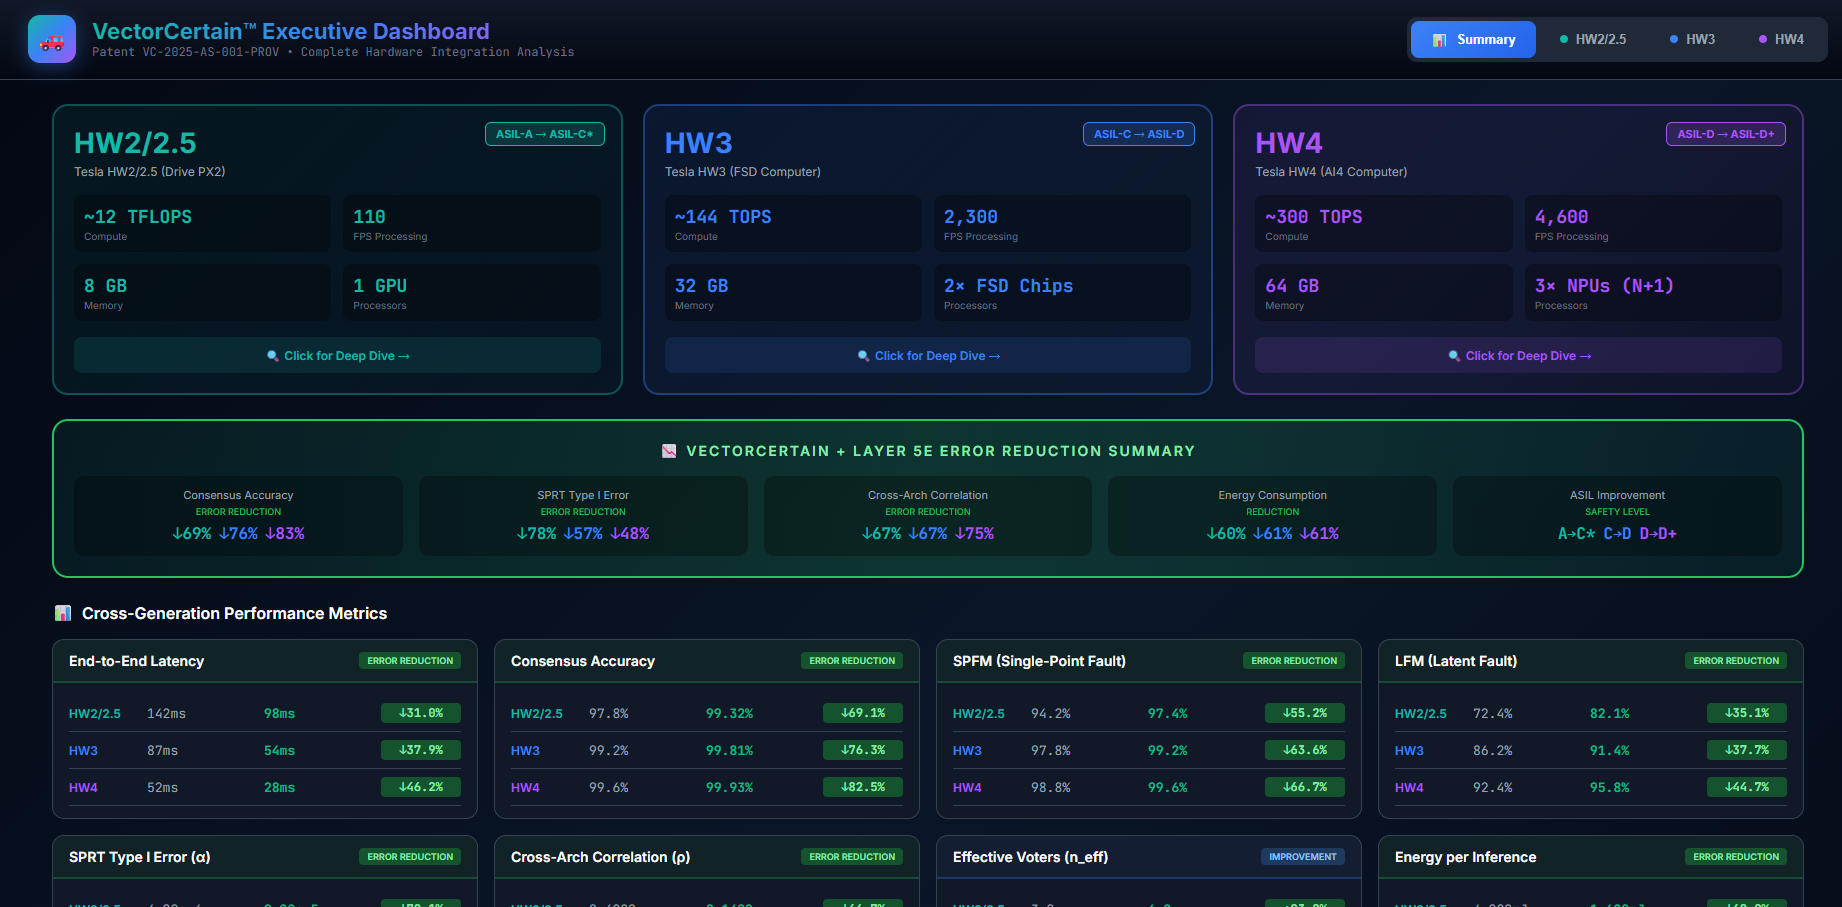Click the ASIL-A → ASIL-C* badge
The width and height of the screenshot is (1842, 907).
[544, 134]
